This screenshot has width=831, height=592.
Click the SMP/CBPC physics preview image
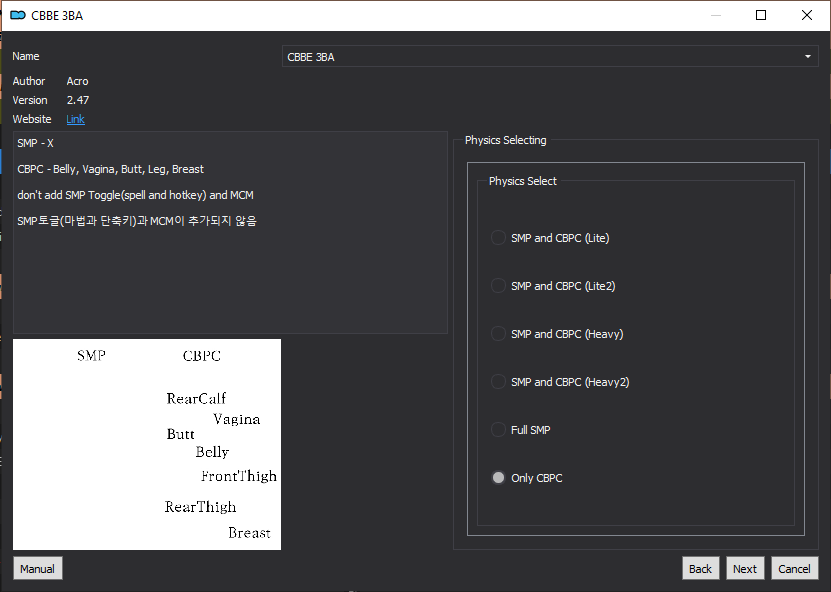point(147,444)
